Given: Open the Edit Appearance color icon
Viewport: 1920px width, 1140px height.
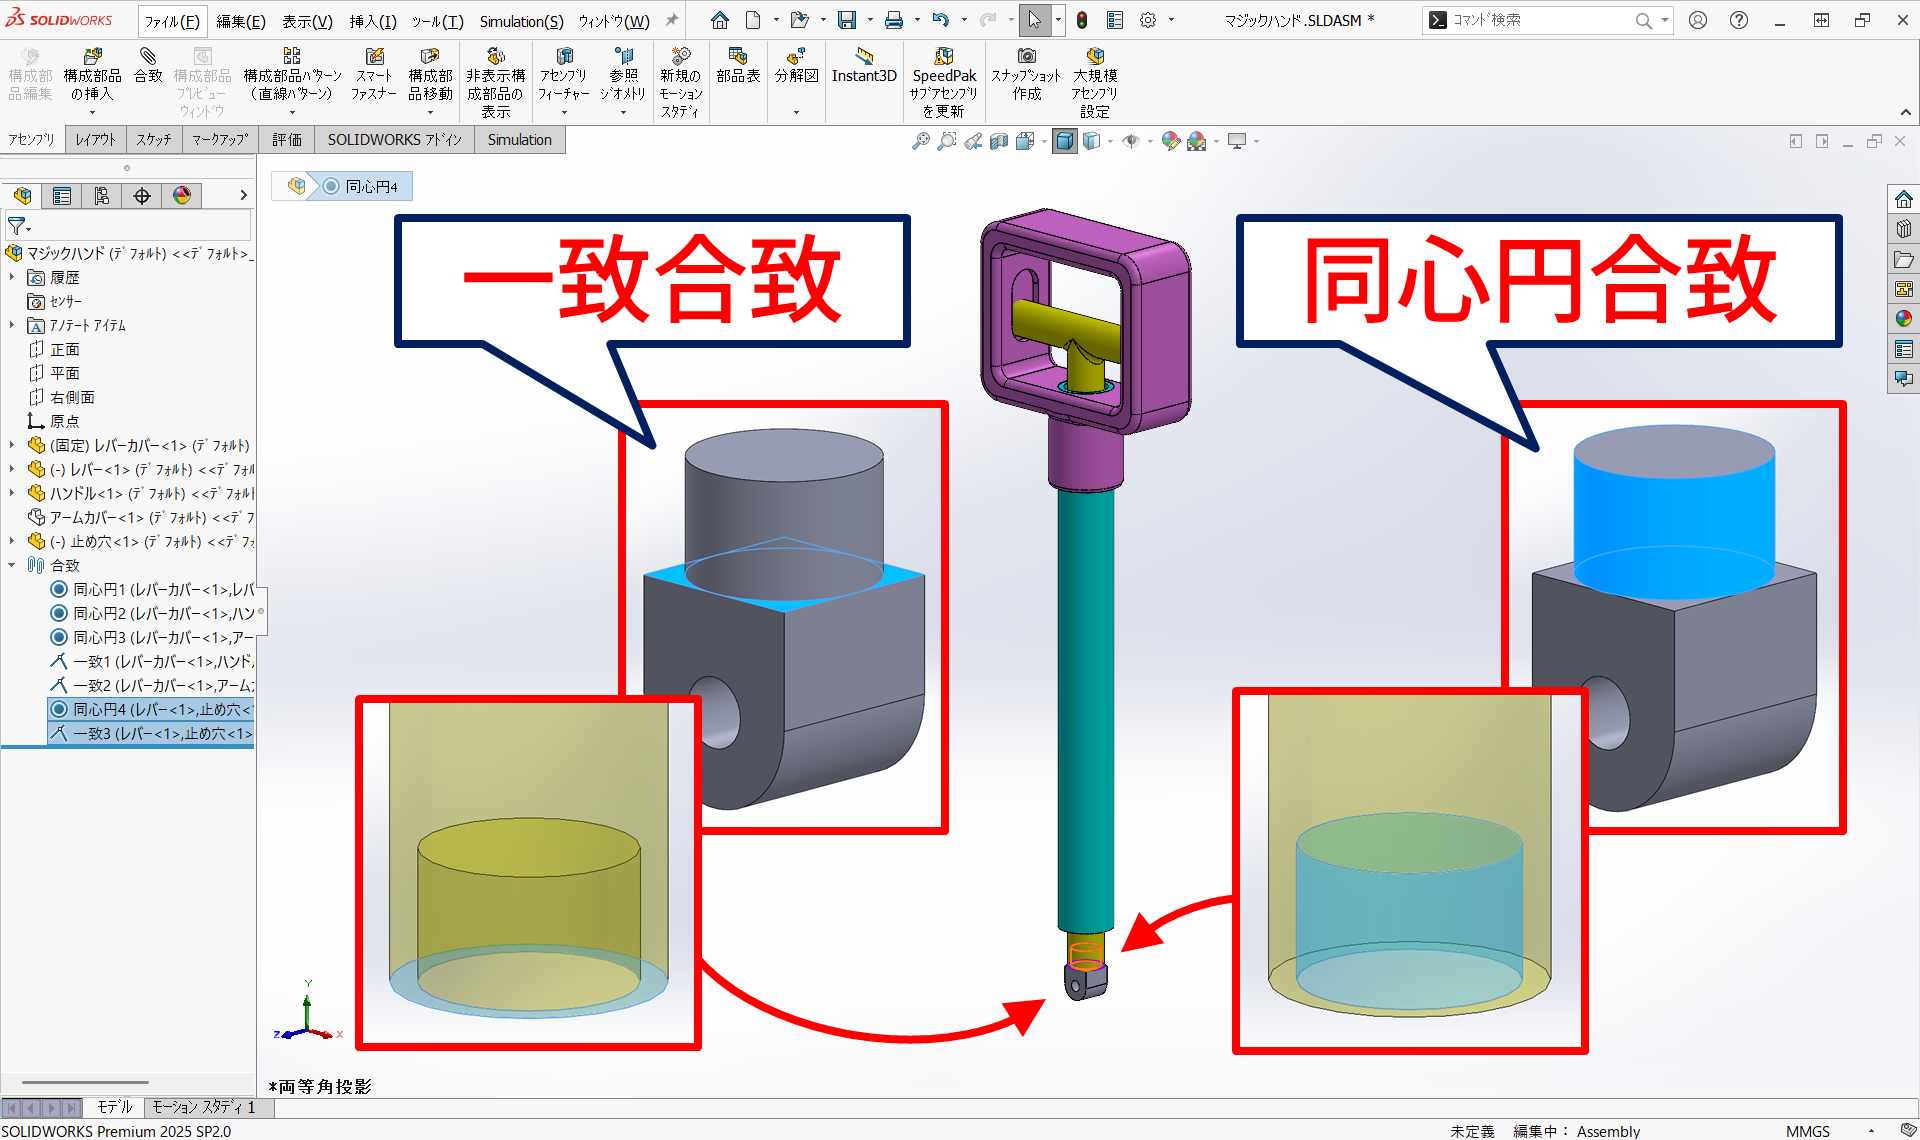Looking at the screenshot, I should pos(1171,141).
